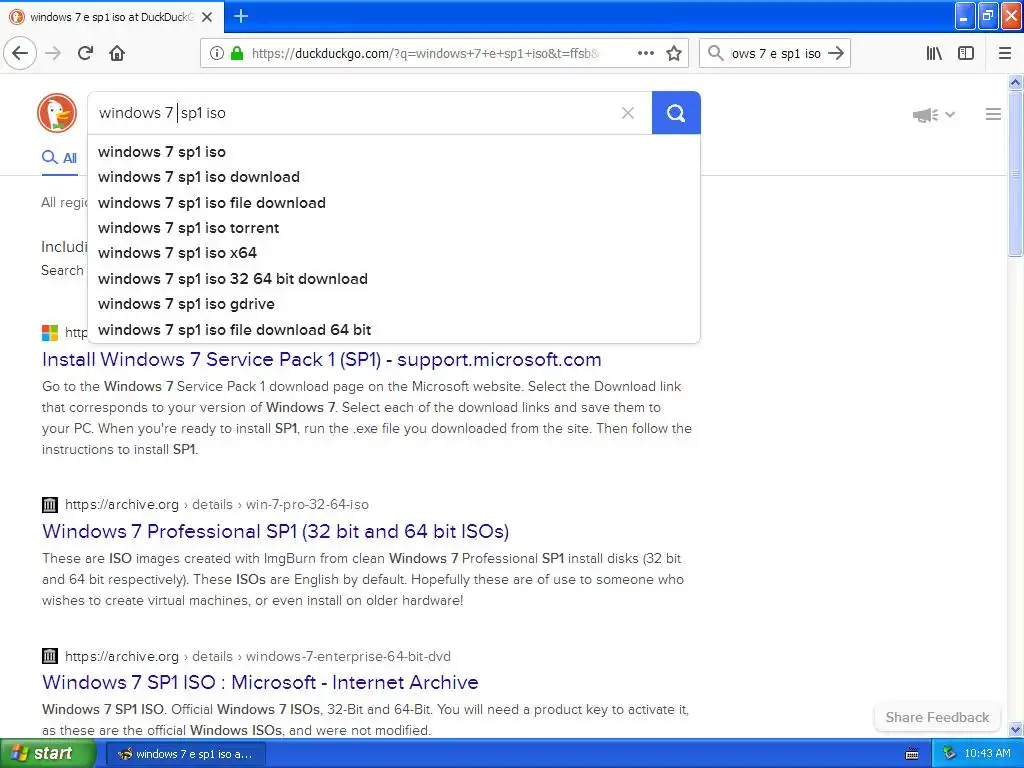Go back to the previous page
The height and width of the screenshot is (768, 1024).
20,53
